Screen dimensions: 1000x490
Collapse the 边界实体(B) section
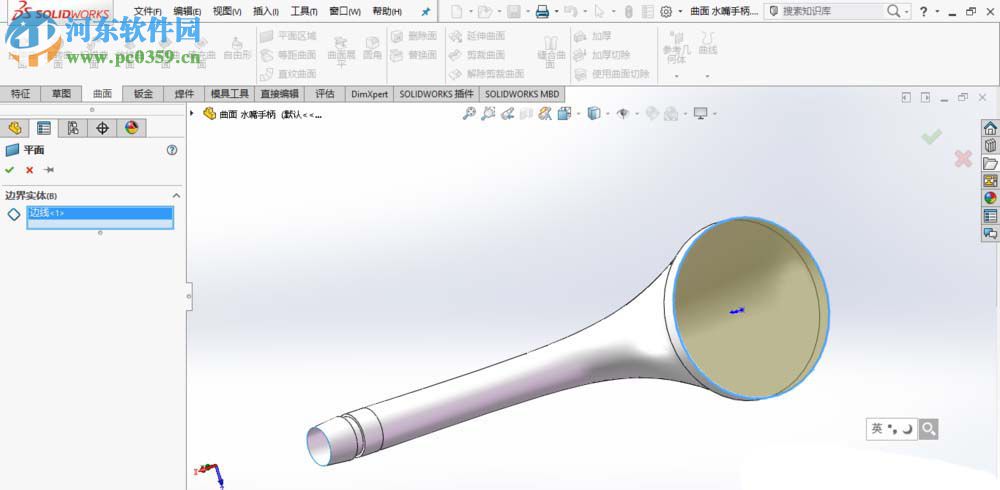[x=177, y=196]
